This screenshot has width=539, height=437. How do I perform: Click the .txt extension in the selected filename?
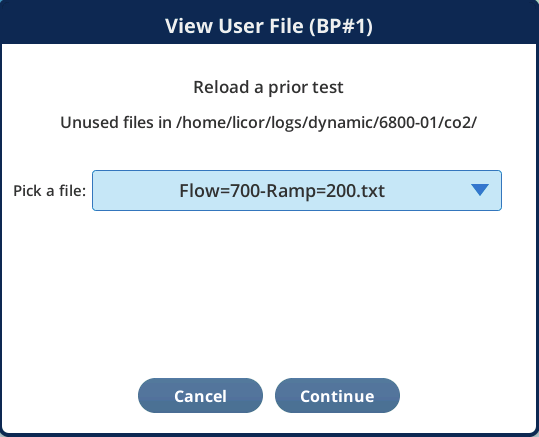pos(371,191)
